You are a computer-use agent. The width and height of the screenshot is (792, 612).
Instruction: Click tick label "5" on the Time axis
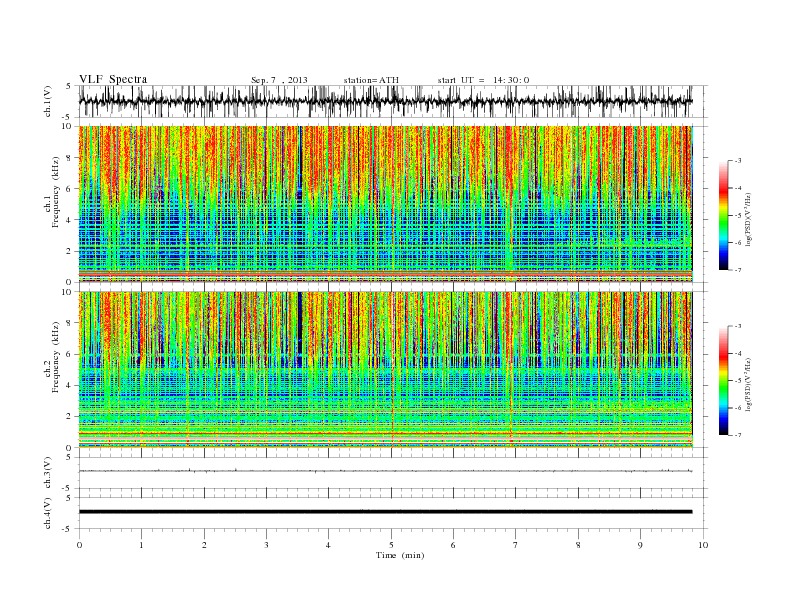(391, 545)
